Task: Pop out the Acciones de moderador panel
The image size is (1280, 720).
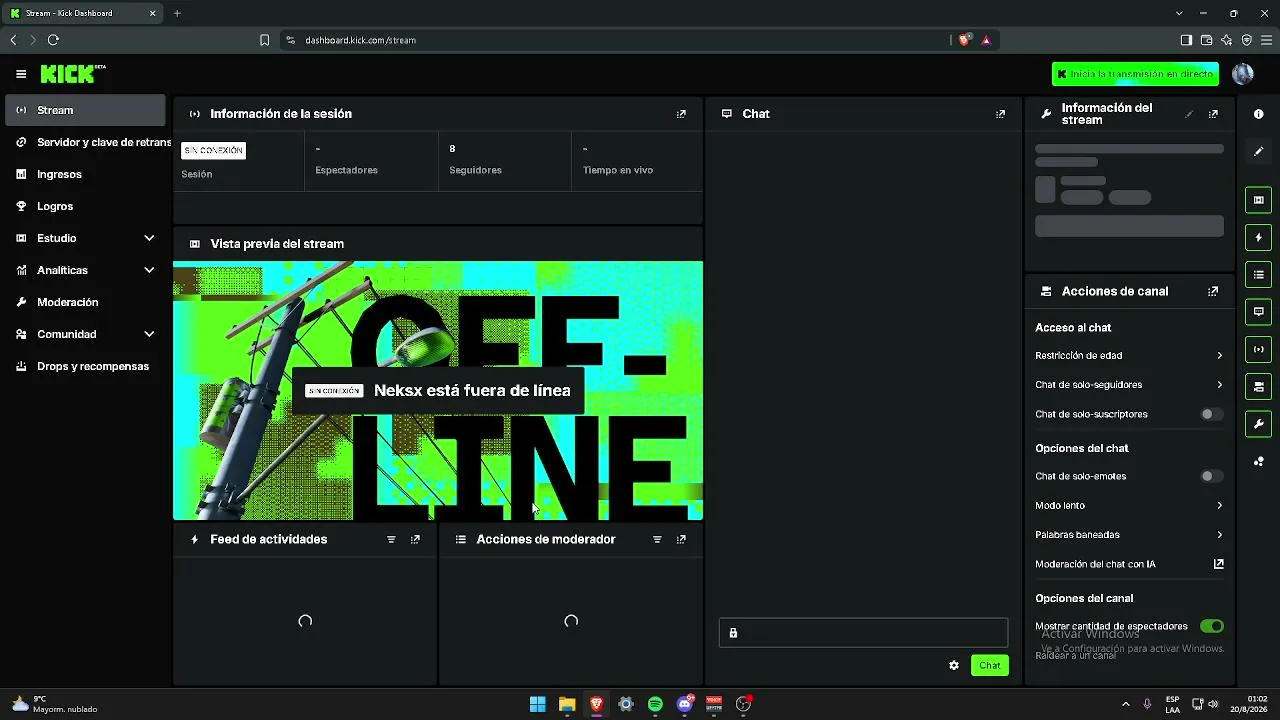Action: point(681,539)
